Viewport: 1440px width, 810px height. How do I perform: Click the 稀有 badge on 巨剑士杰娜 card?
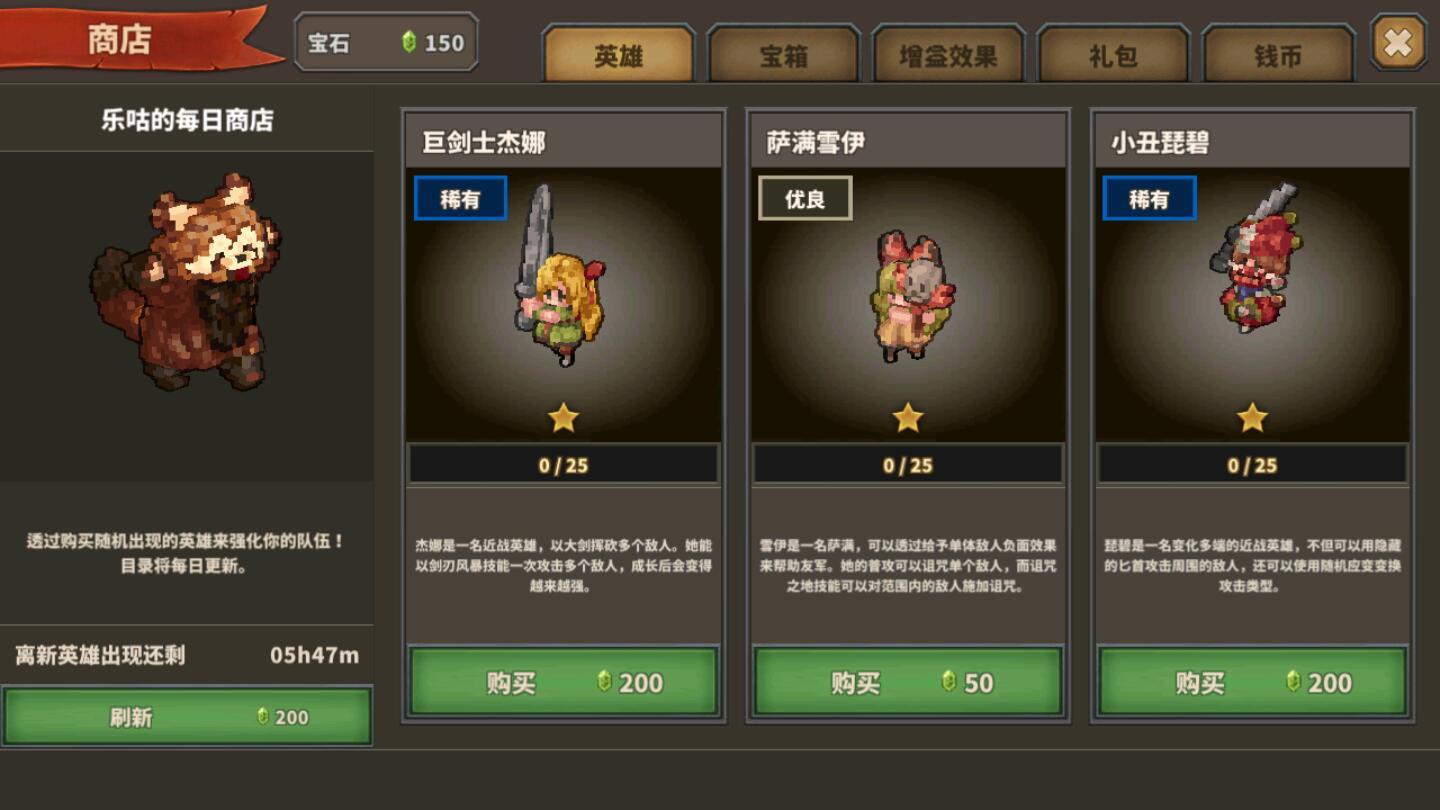pos(460,199)
